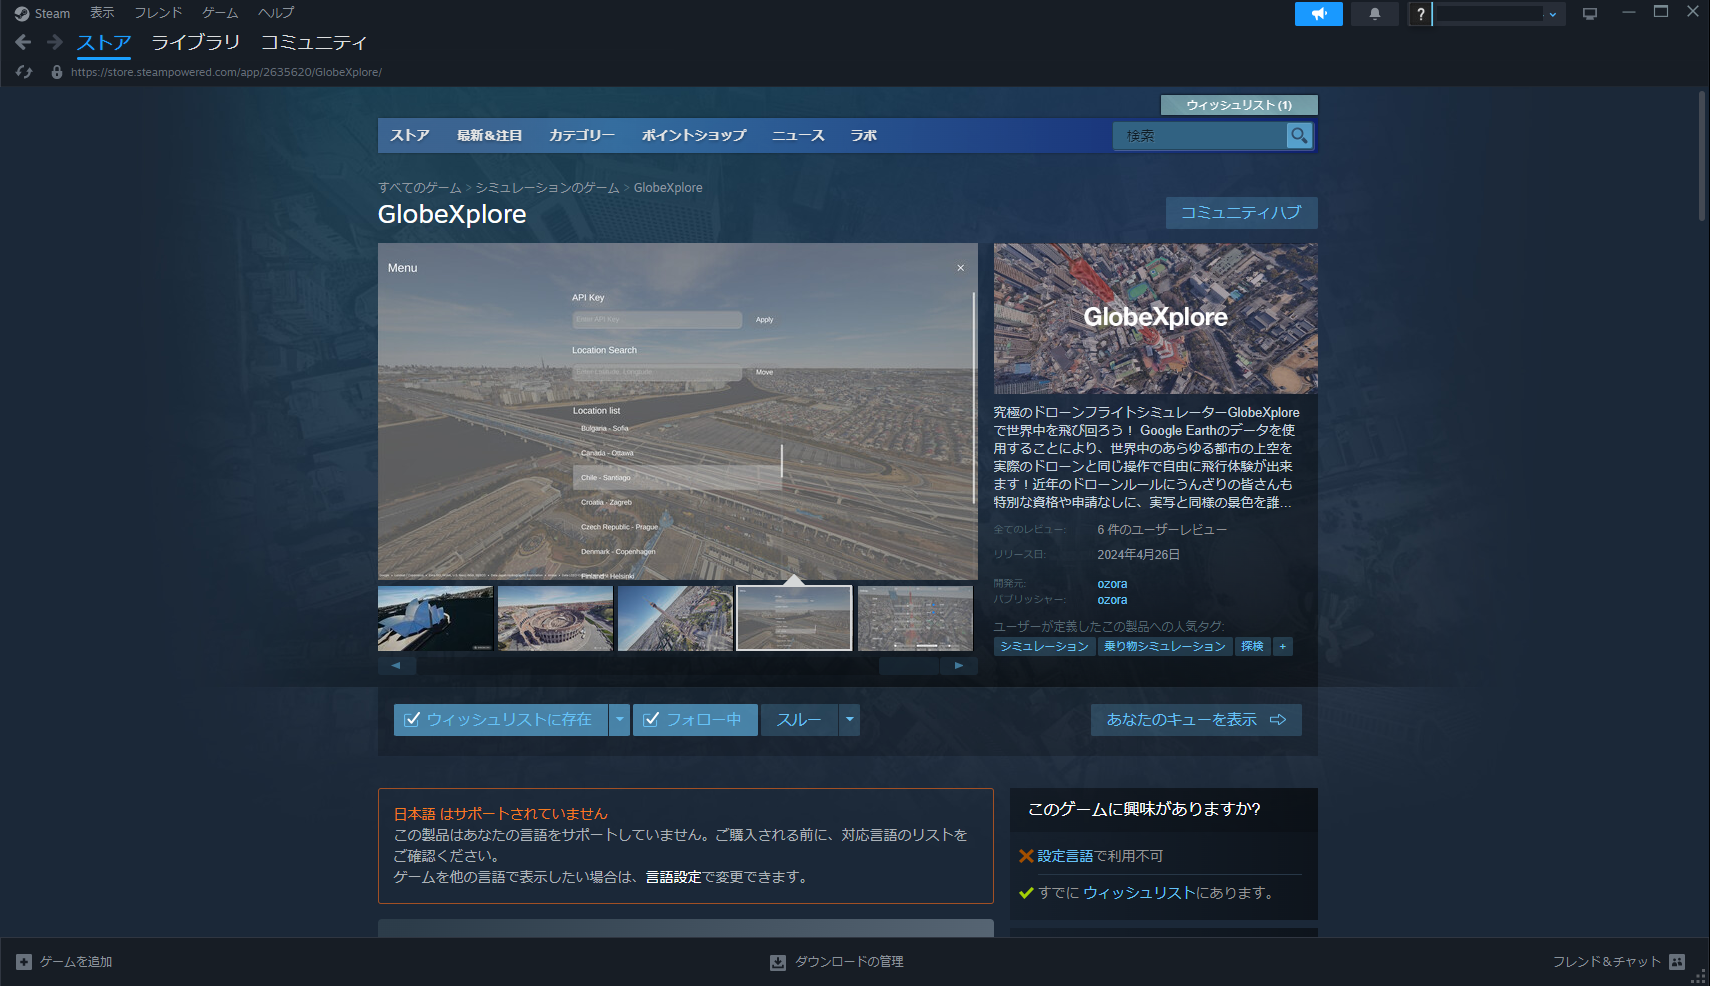Uncheck the フォロー中 checkbox
1710x986 pixels.
coord(653,719)
